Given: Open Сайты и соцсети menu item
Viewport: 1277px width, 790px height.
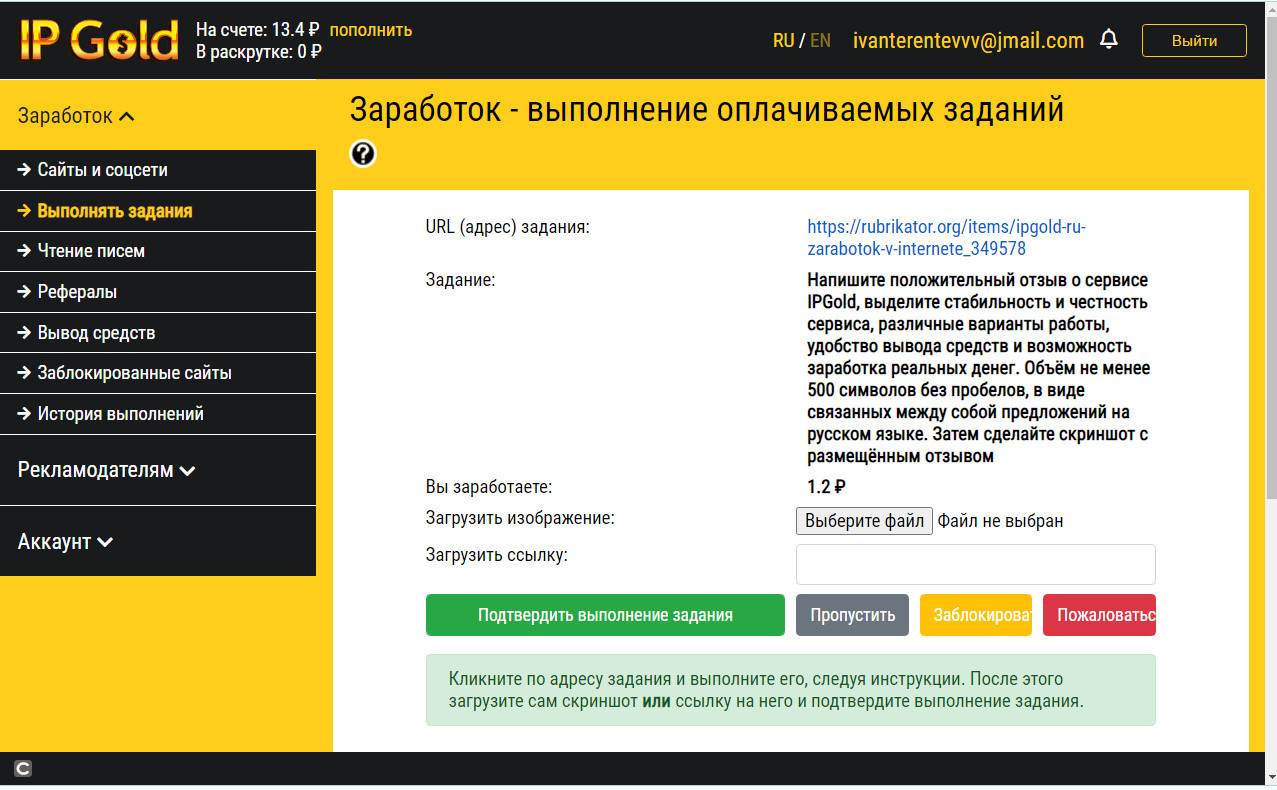Looking at the screenshot, I should (x=158, y=170).
